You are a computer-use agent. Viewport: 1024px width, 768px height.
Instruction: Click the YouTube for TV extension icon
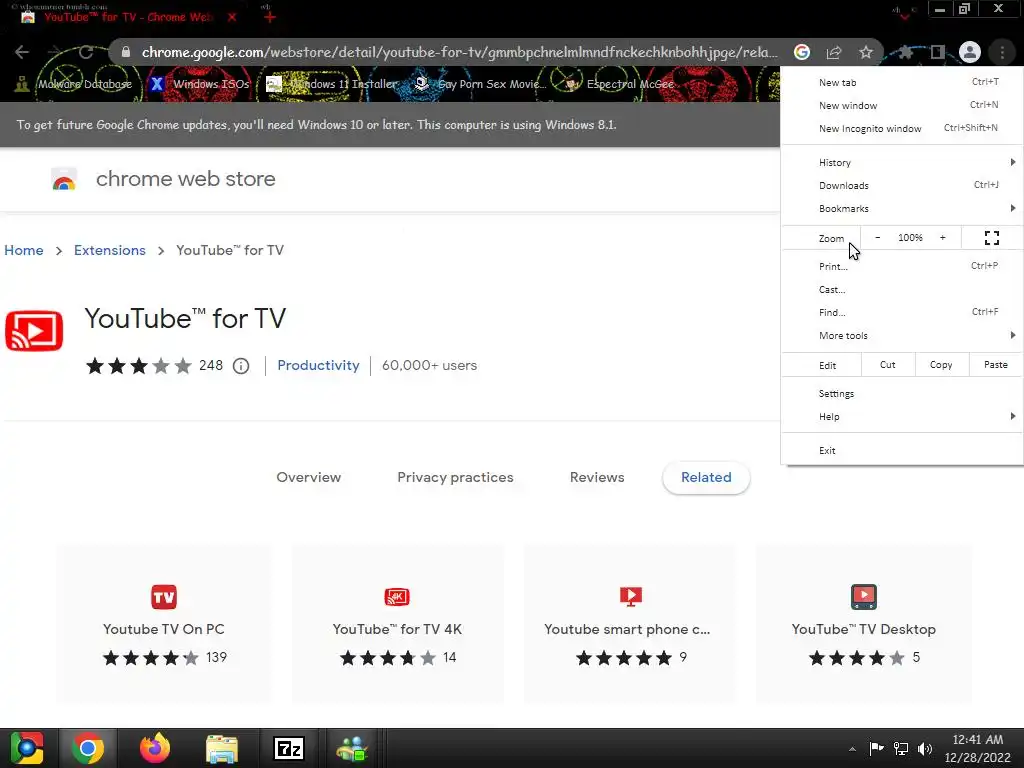click(x=34, y=331)
